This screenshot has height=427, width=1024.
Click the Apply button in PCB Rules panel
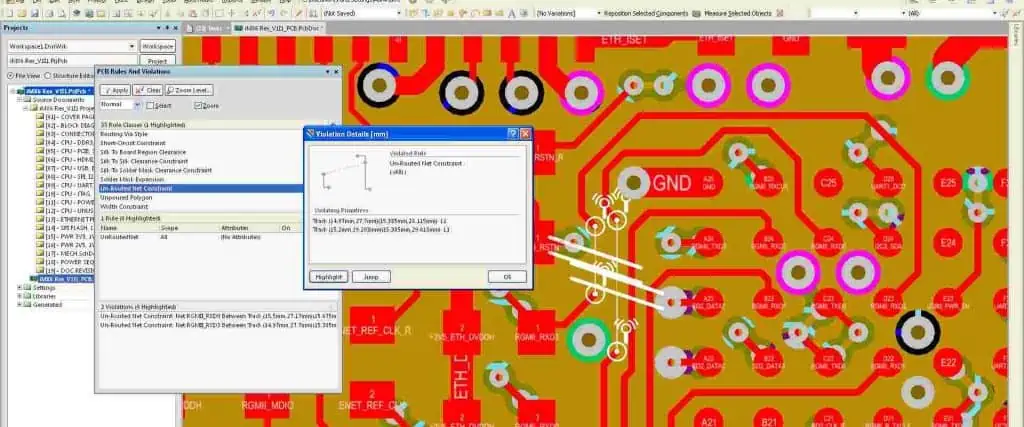click(x=115, y=90)
